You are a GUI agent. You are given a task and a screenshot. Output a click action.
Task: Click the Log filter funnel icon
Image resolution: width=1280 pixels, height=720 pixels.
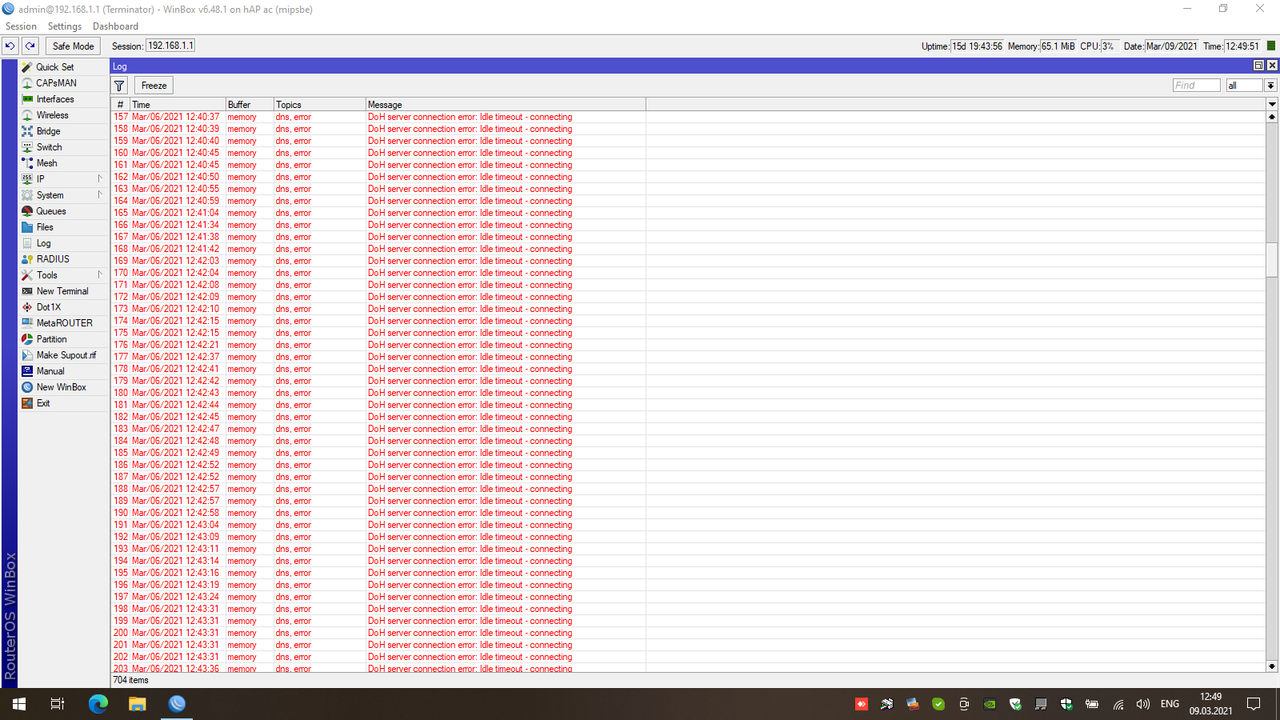point(120,86)
